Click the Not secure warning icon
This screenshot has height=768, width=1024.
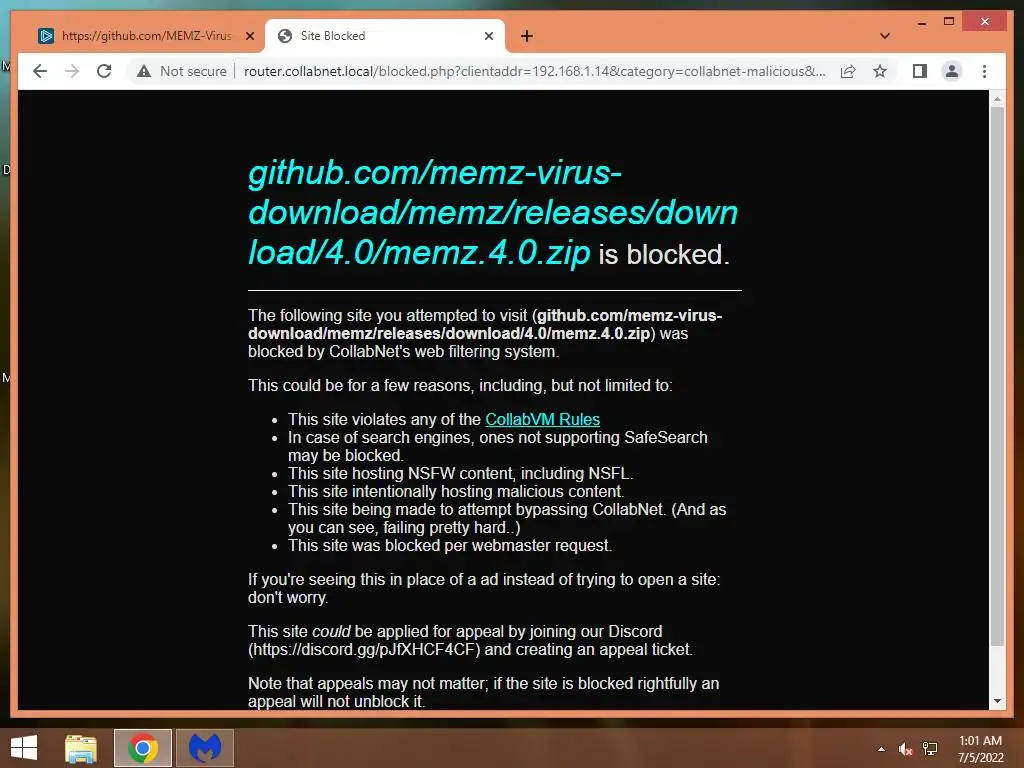tap(144, 71)
